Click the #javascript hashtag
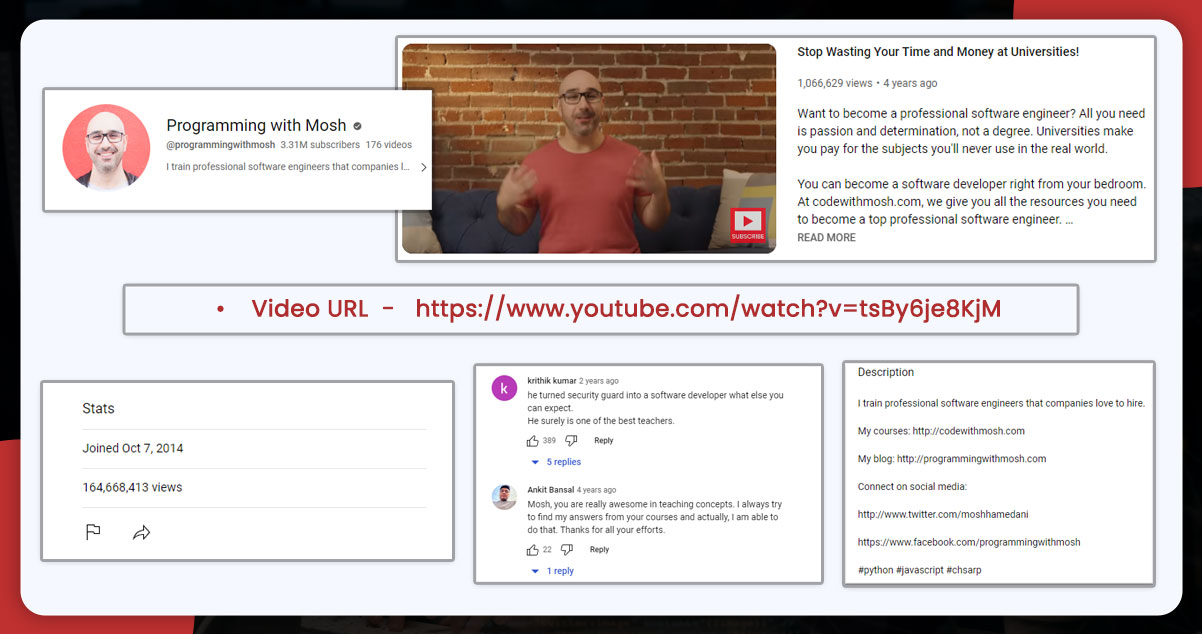 (x=919, y=570)
